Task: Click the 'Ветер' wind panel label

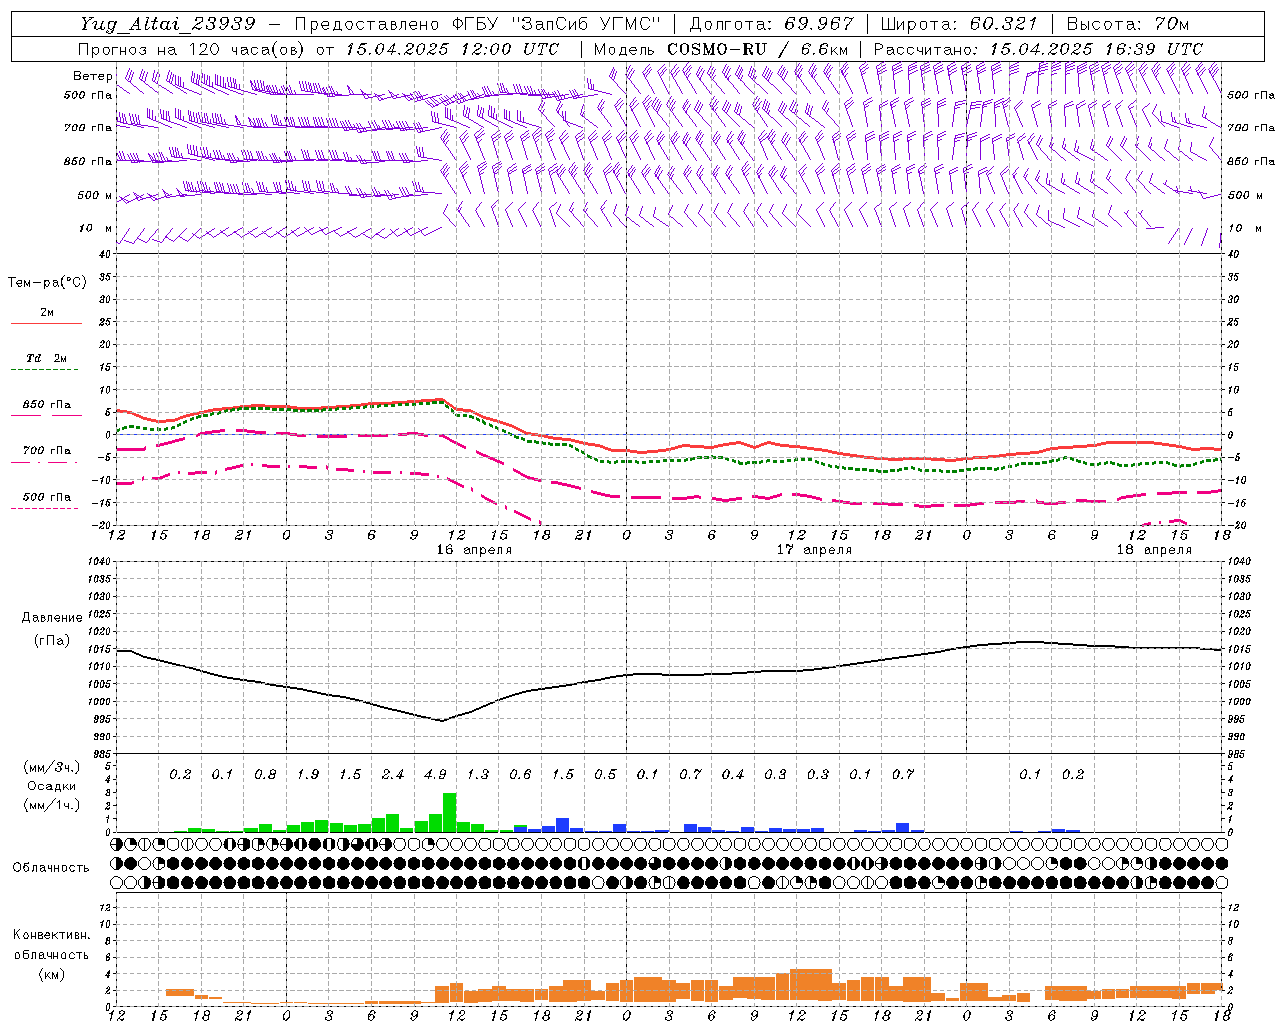Action: click(92, 76)
